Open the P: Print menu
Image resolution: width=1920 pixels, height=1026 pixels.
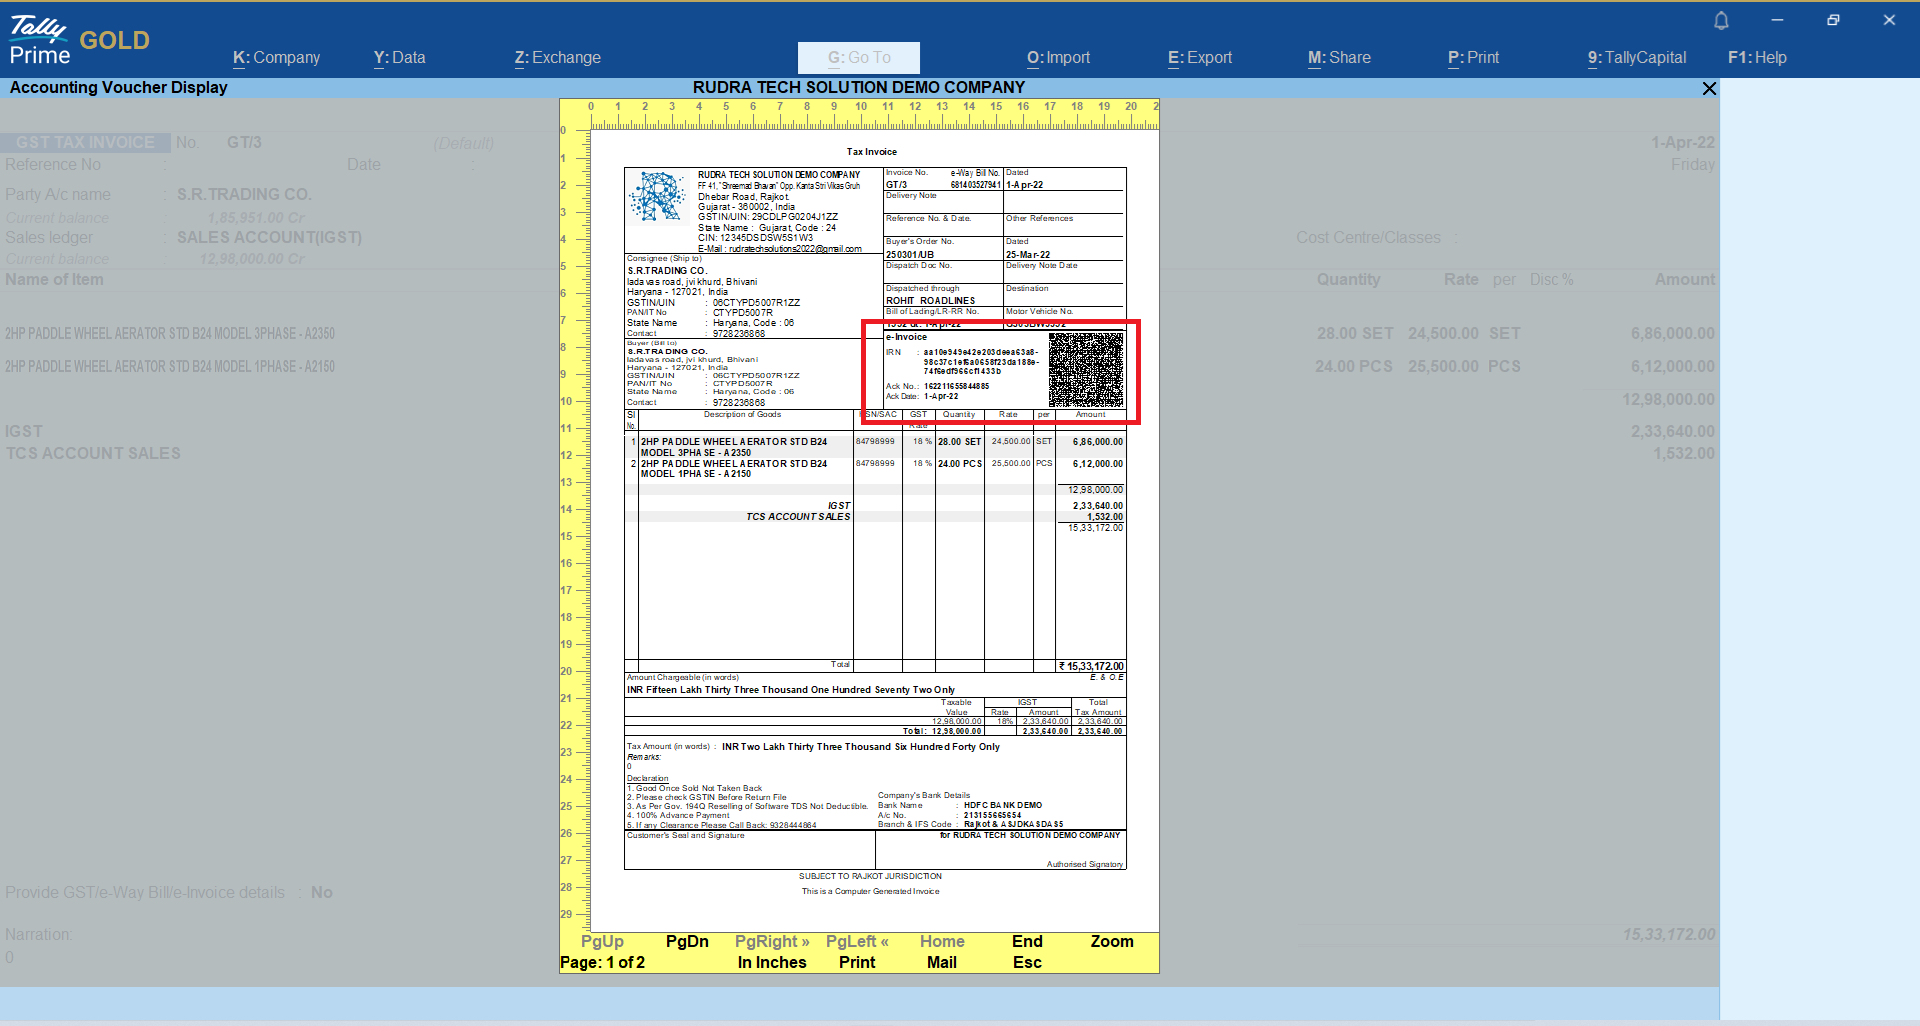tap(1473, 58)
